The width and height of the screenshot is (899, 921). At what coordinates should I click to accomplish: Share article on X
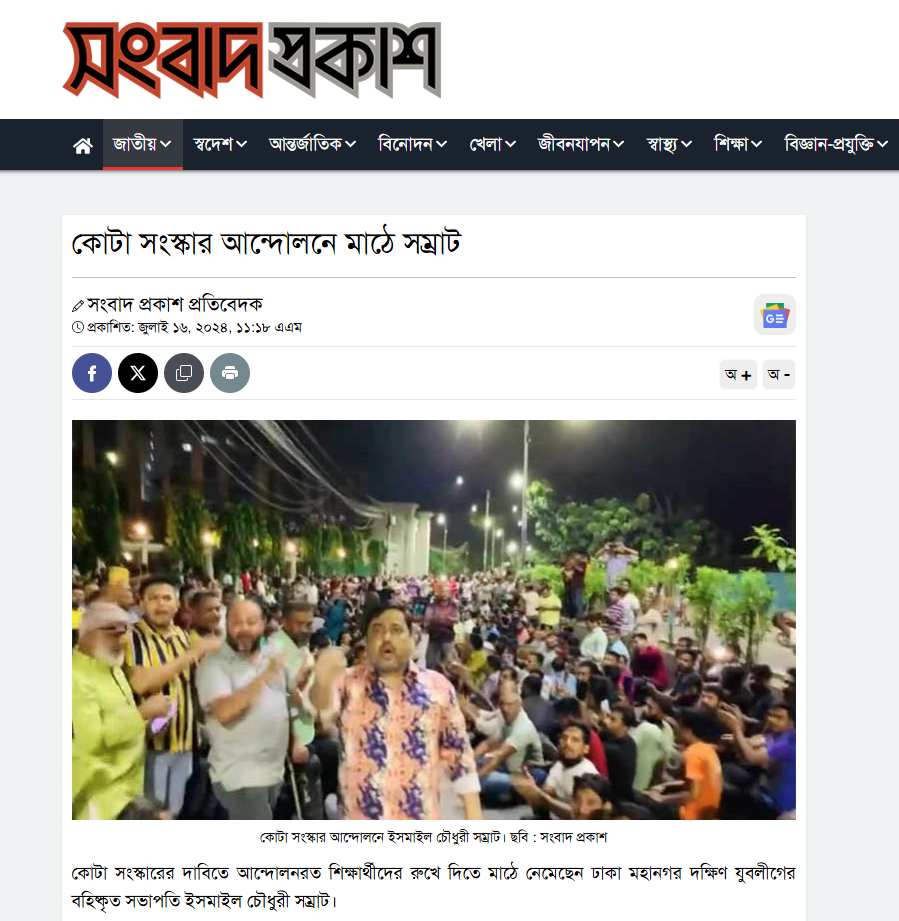[x=138, y=373]
